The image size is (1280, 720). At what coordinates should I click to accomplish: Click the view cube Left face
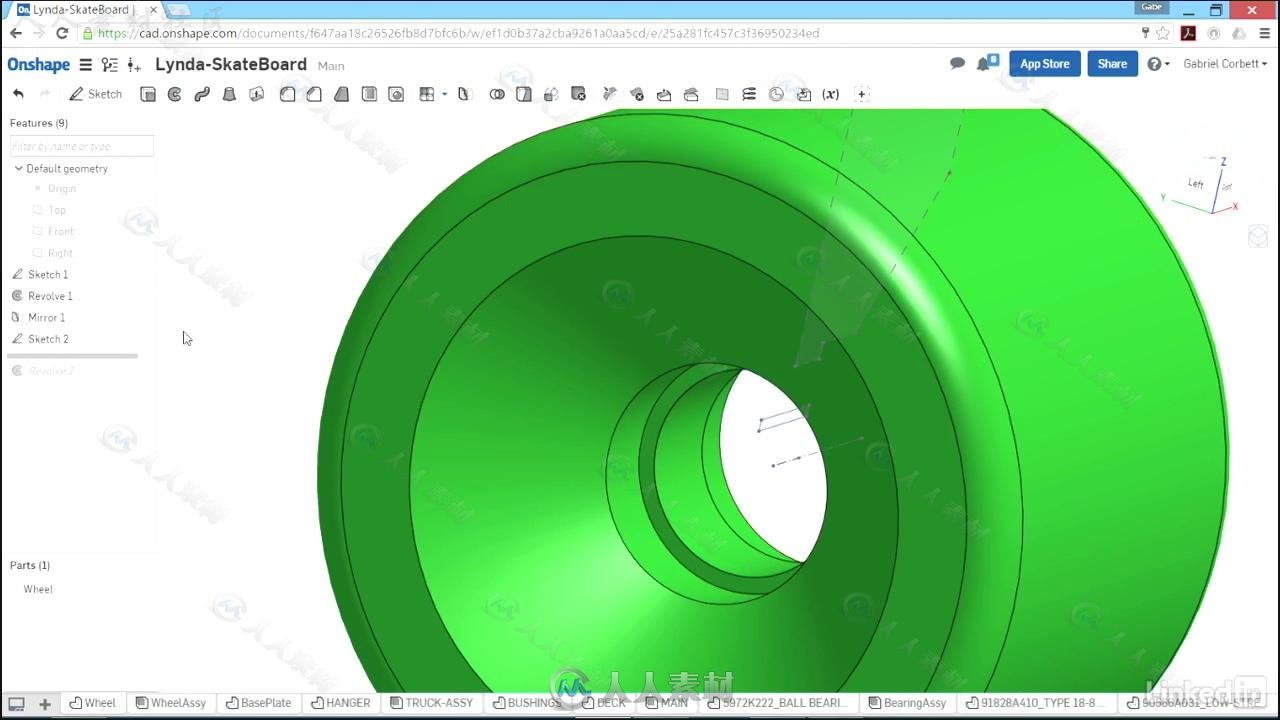click(x=1196, y=183)
